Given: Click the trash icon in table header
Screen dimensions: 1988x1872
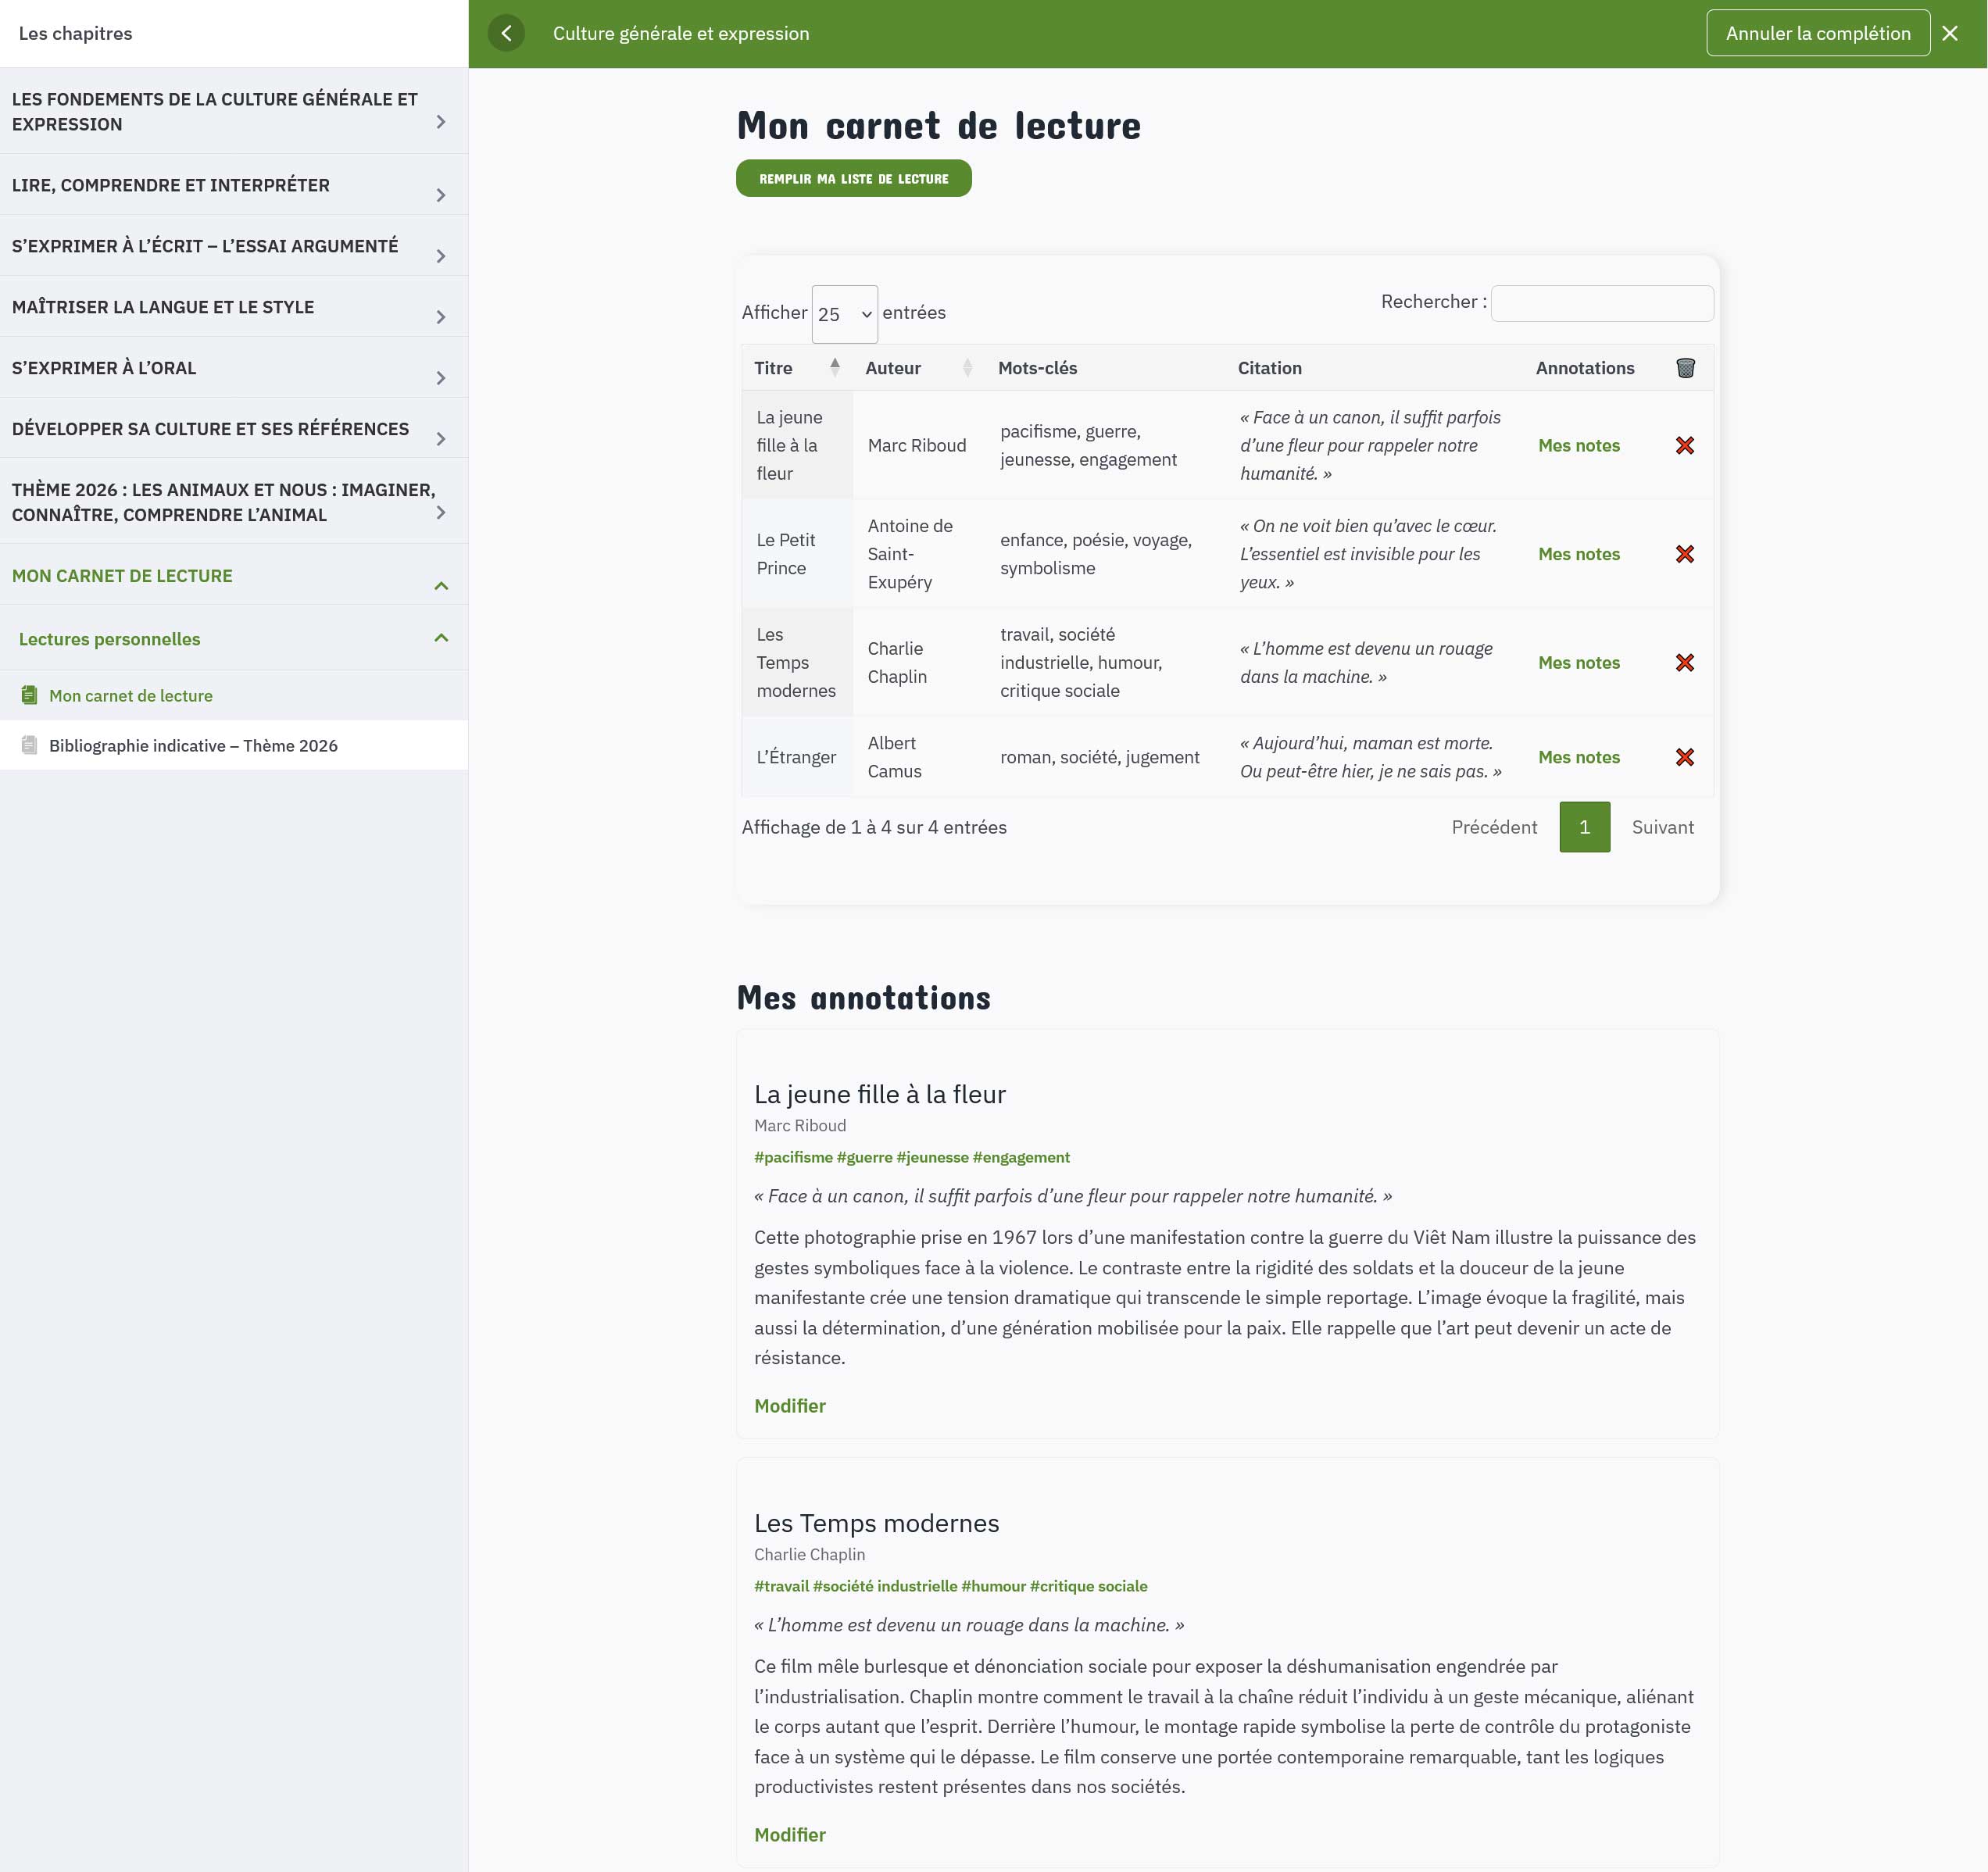Looking at the screenshot, I should click(x=1685, y=368).
